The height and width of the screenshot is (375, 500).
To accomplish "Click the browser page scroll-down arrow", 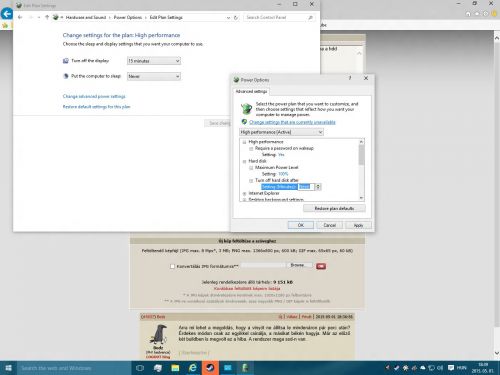I will 497,353.
